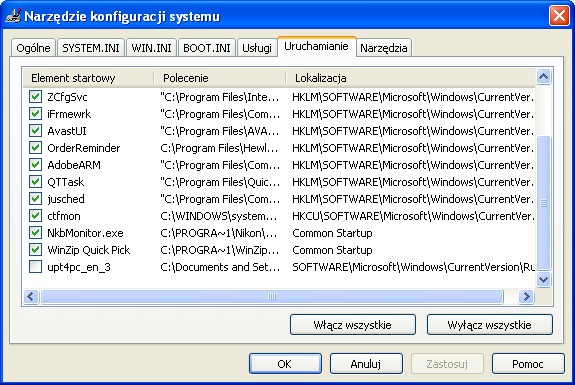The image size is (575, 385).
Task: Uncheck the AdobeARM startup entry
Action: coord(35,165)
